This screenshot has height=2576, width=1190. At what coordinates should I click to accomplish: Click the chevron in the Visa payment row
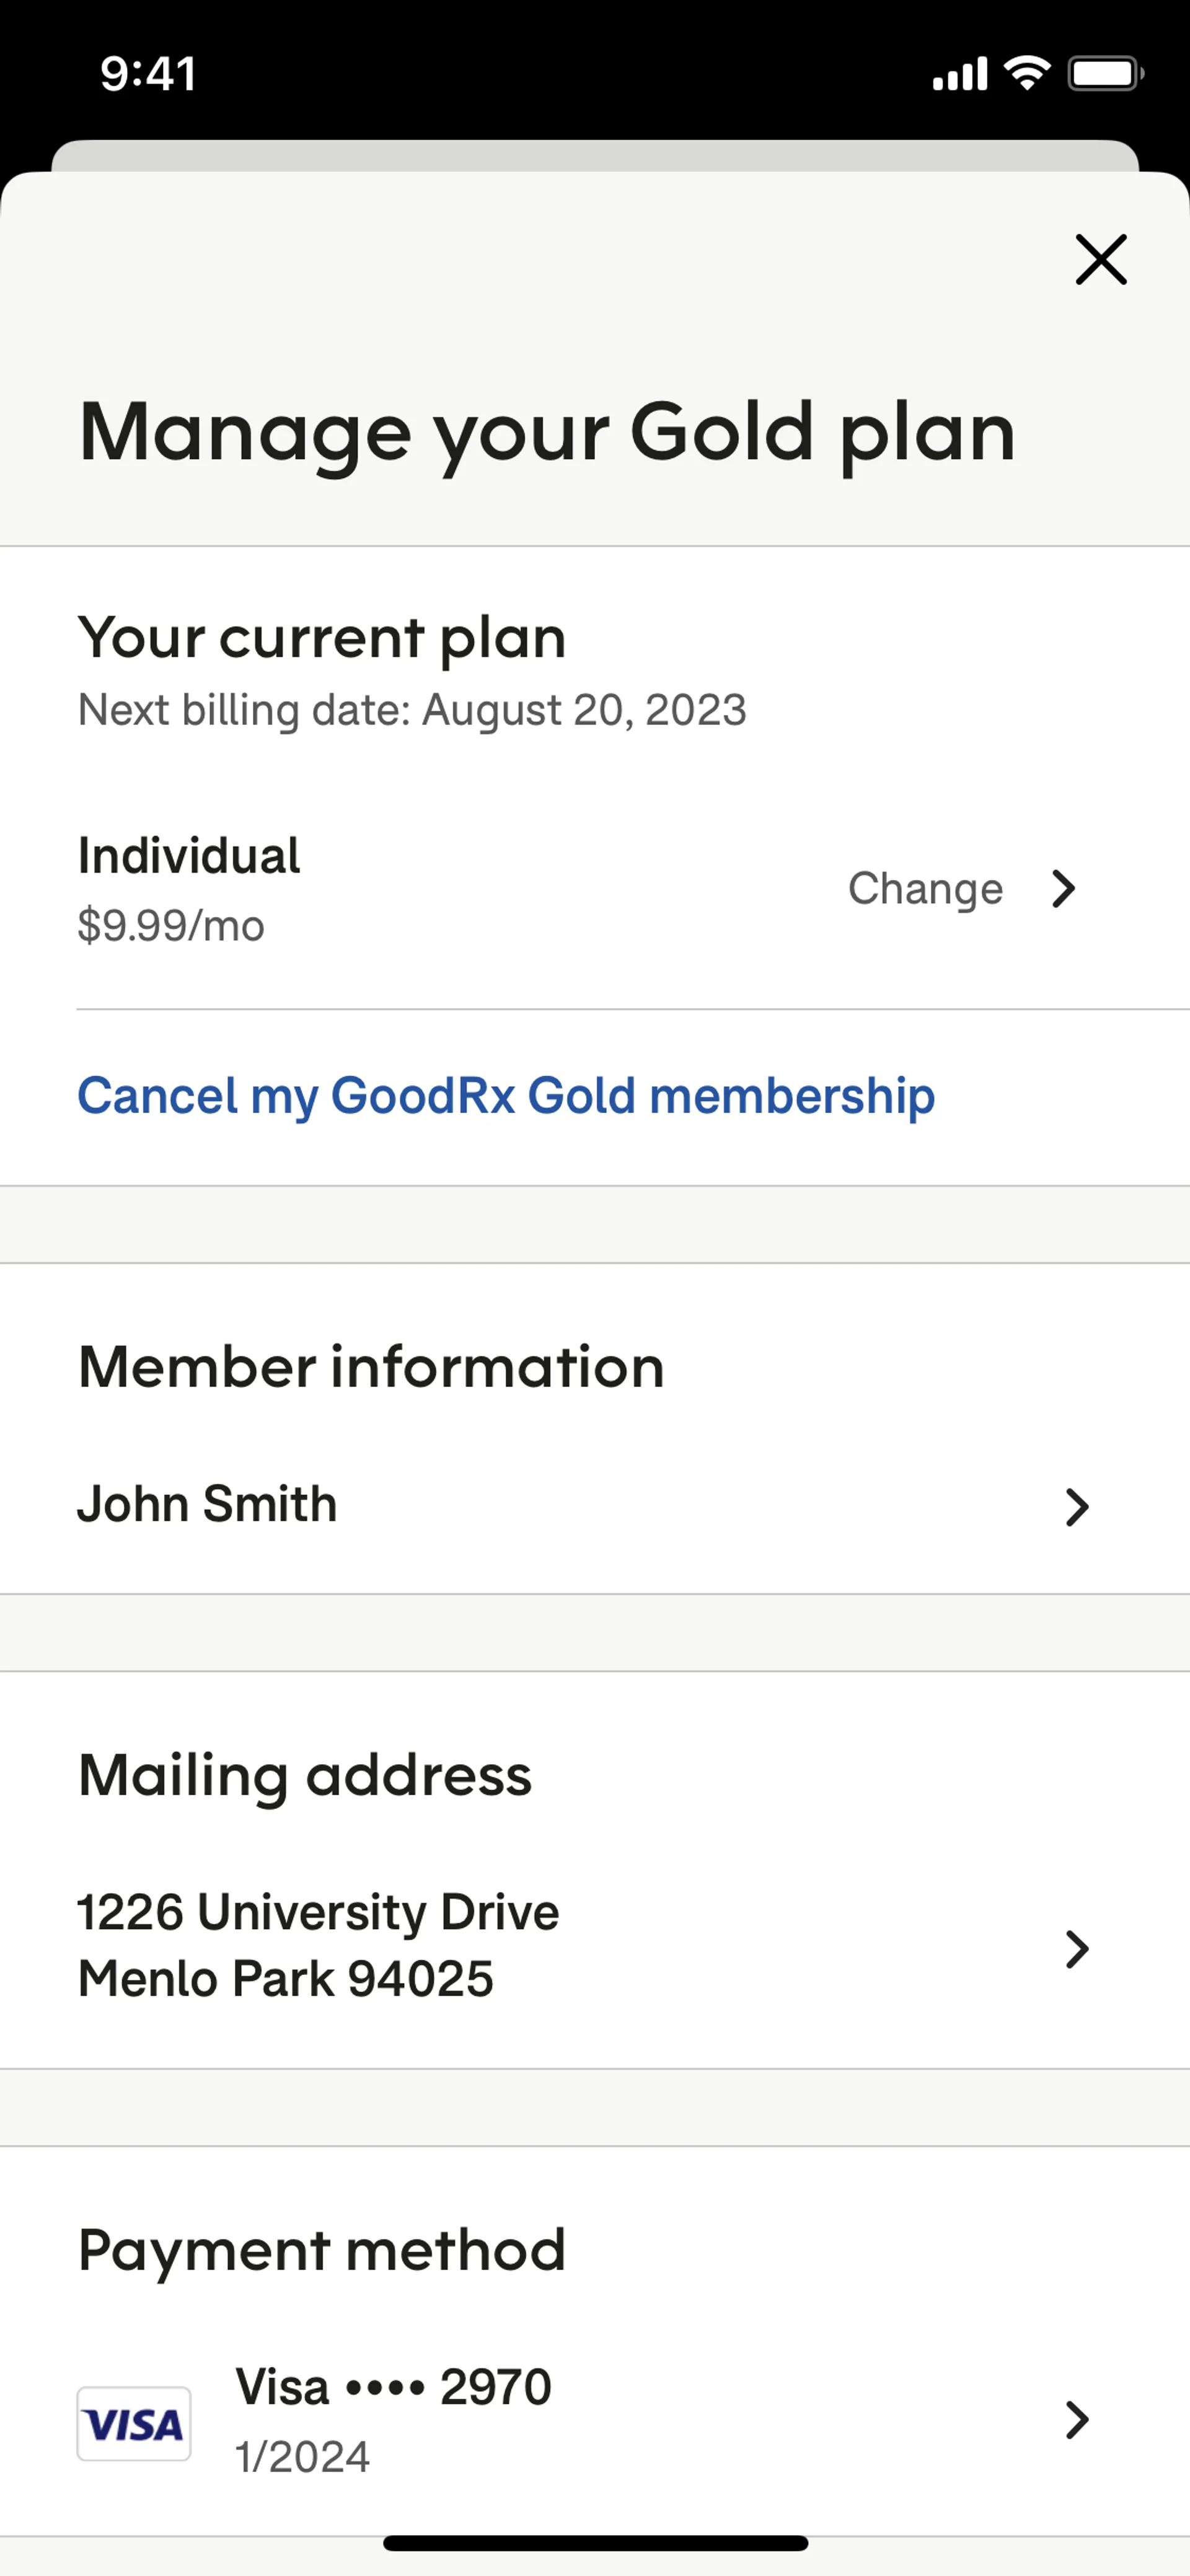click(x=1076, y=2420)
